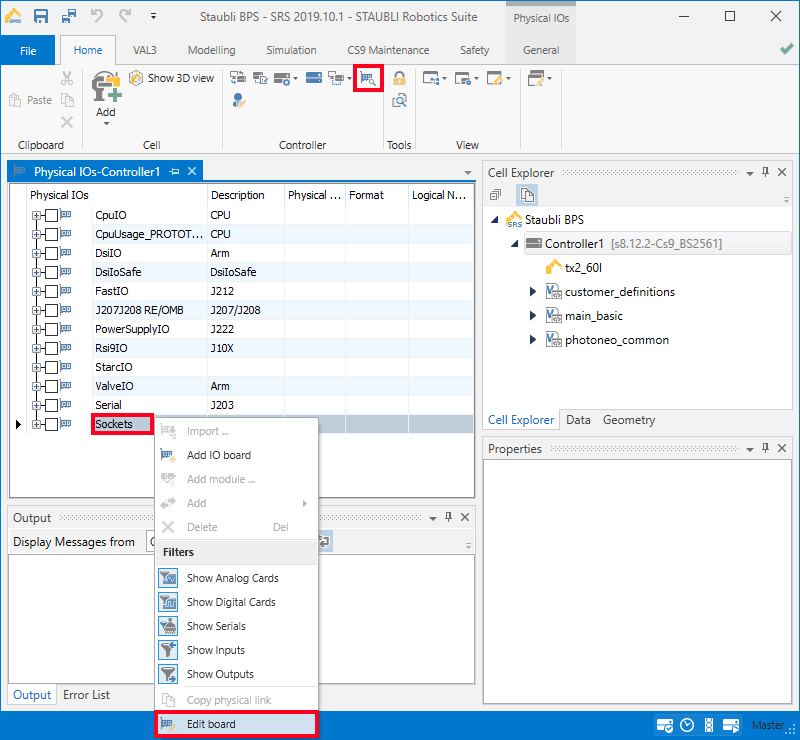Expand the Serial tree node

36,405
